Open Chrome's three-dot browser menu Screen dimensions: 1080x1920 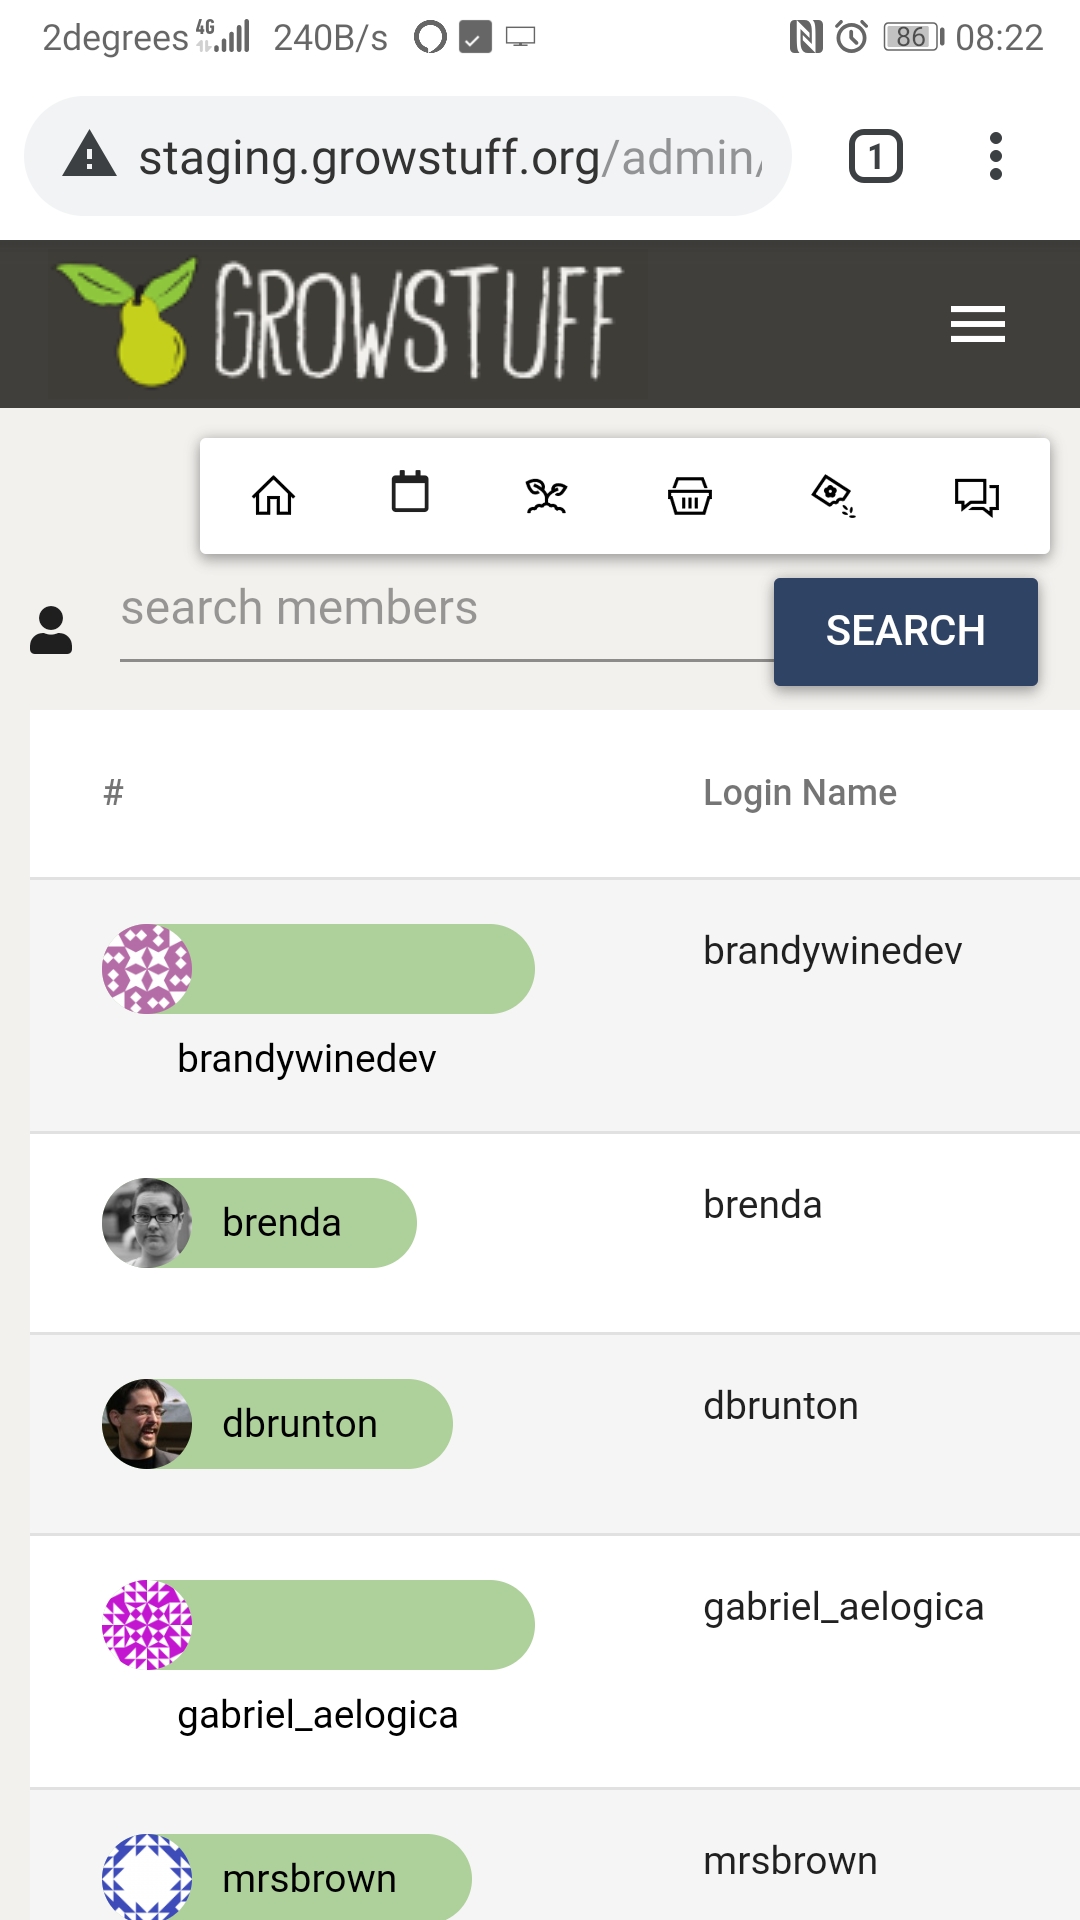(x=996, y=155)
